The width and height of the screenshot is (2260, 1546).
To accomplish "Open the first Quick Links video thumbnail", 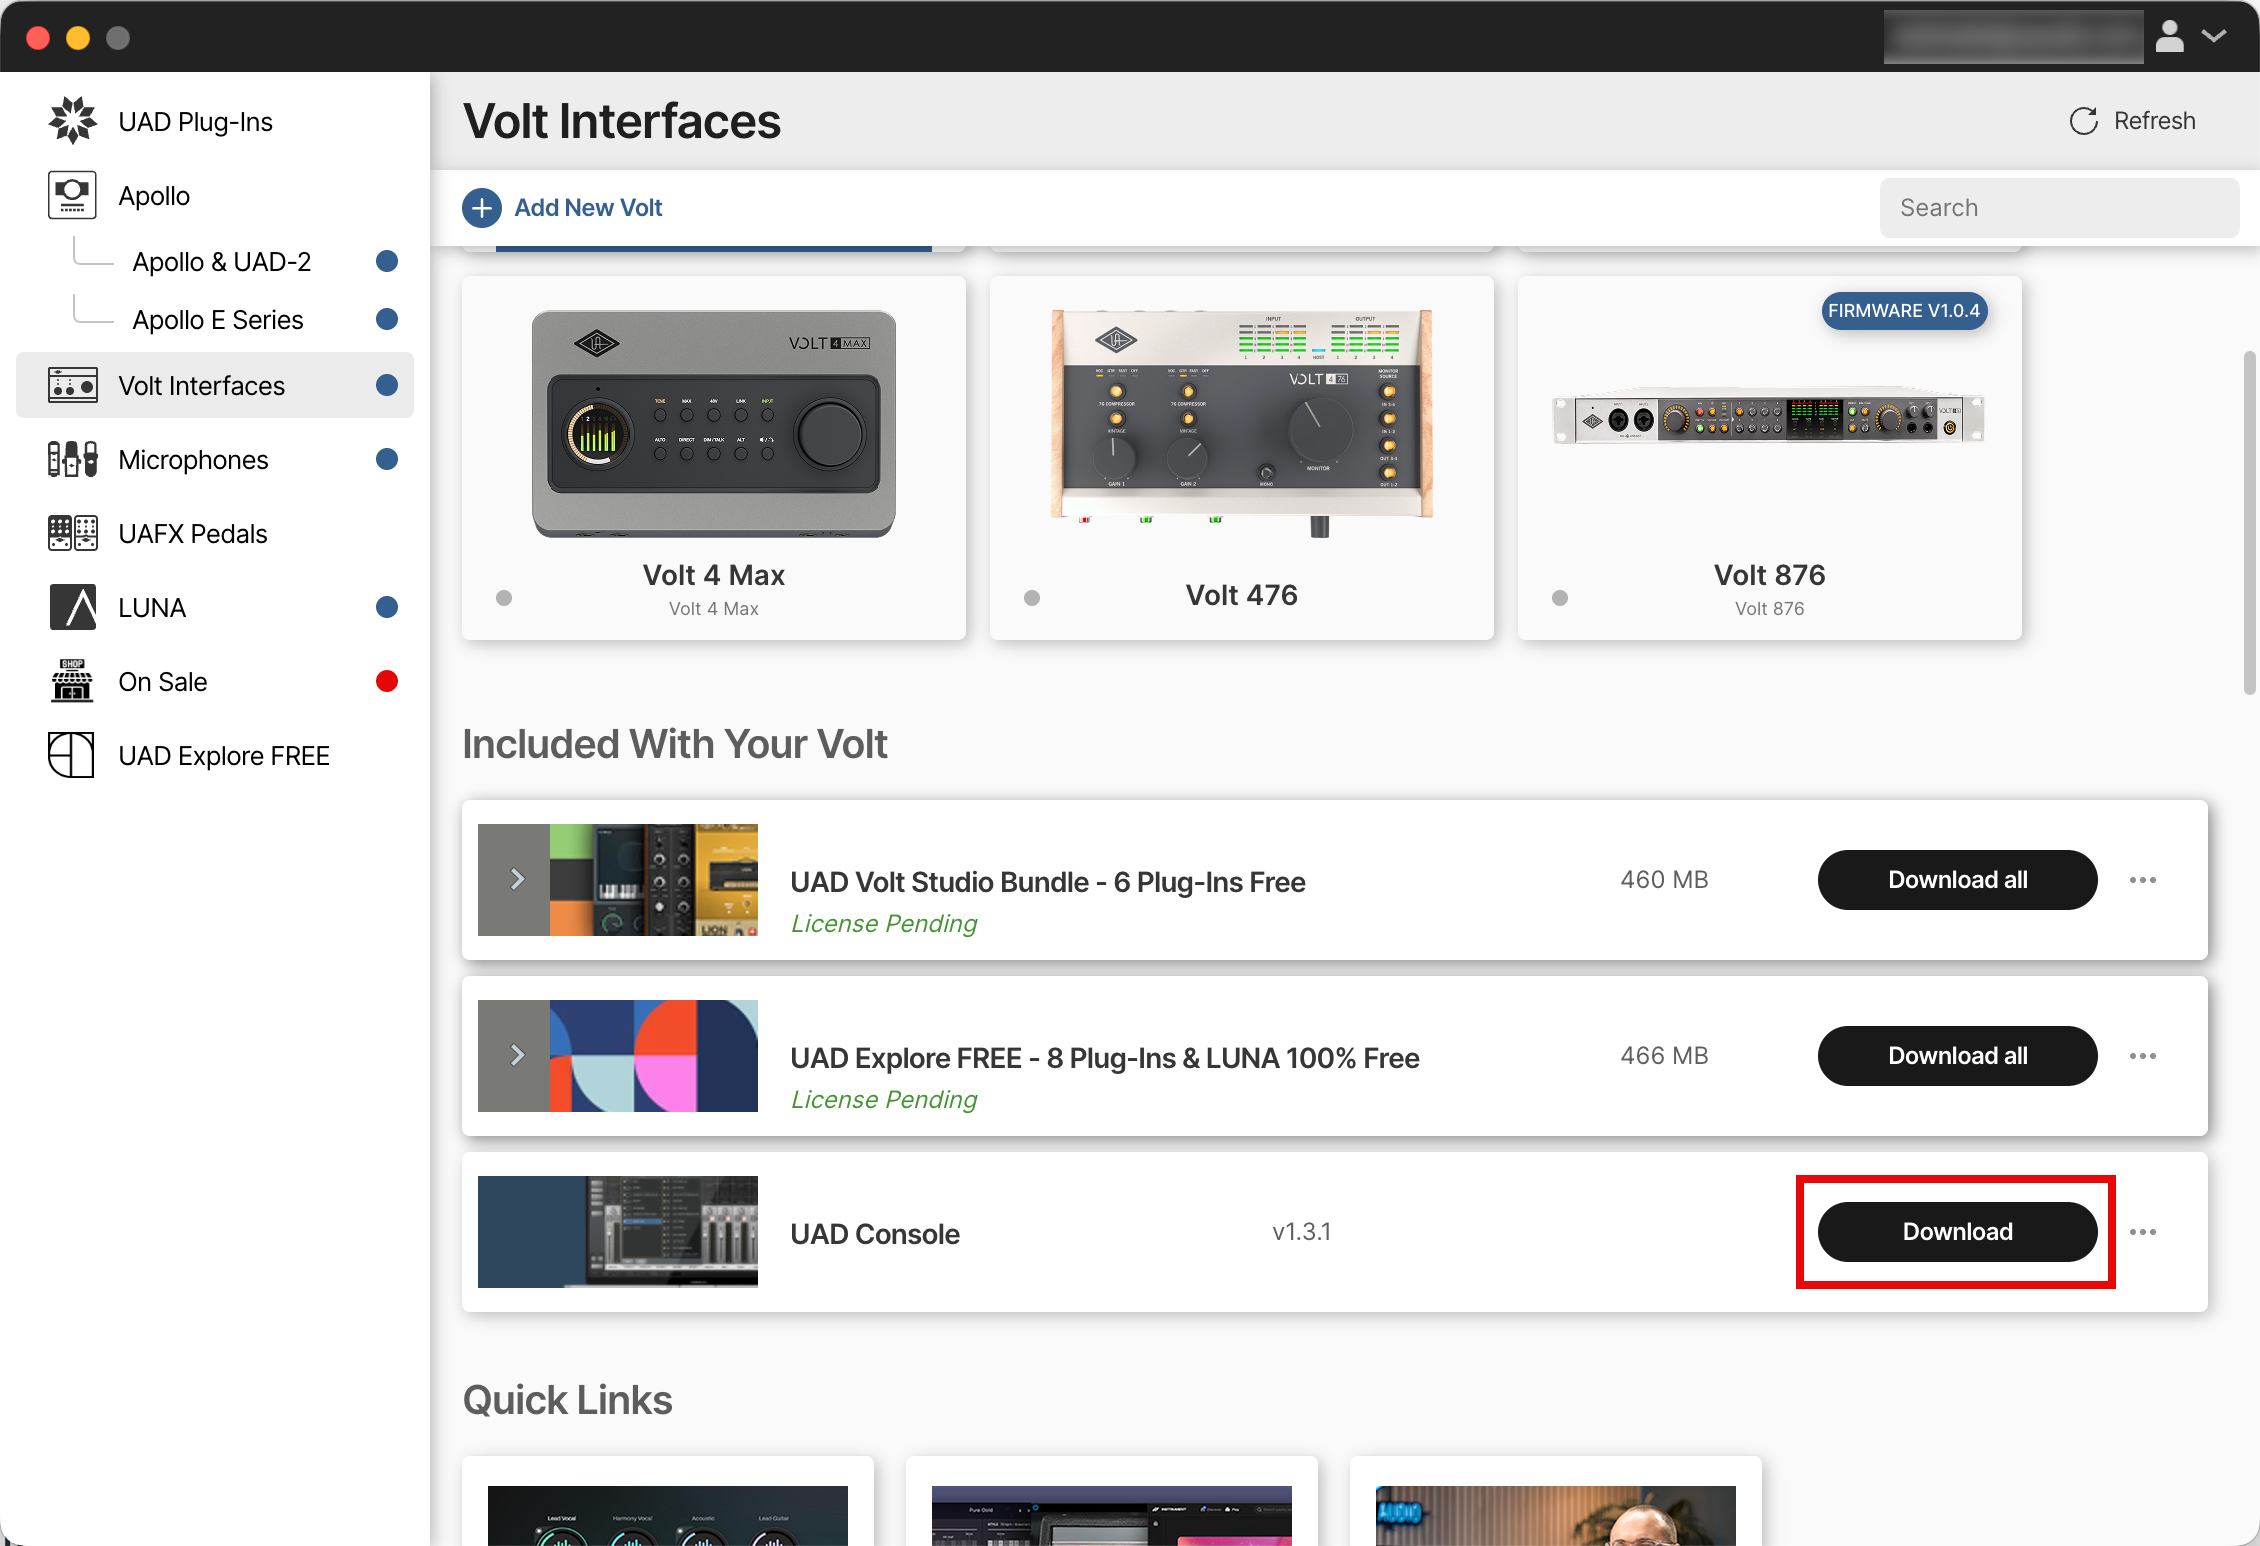I will (x=668, y=1515).
